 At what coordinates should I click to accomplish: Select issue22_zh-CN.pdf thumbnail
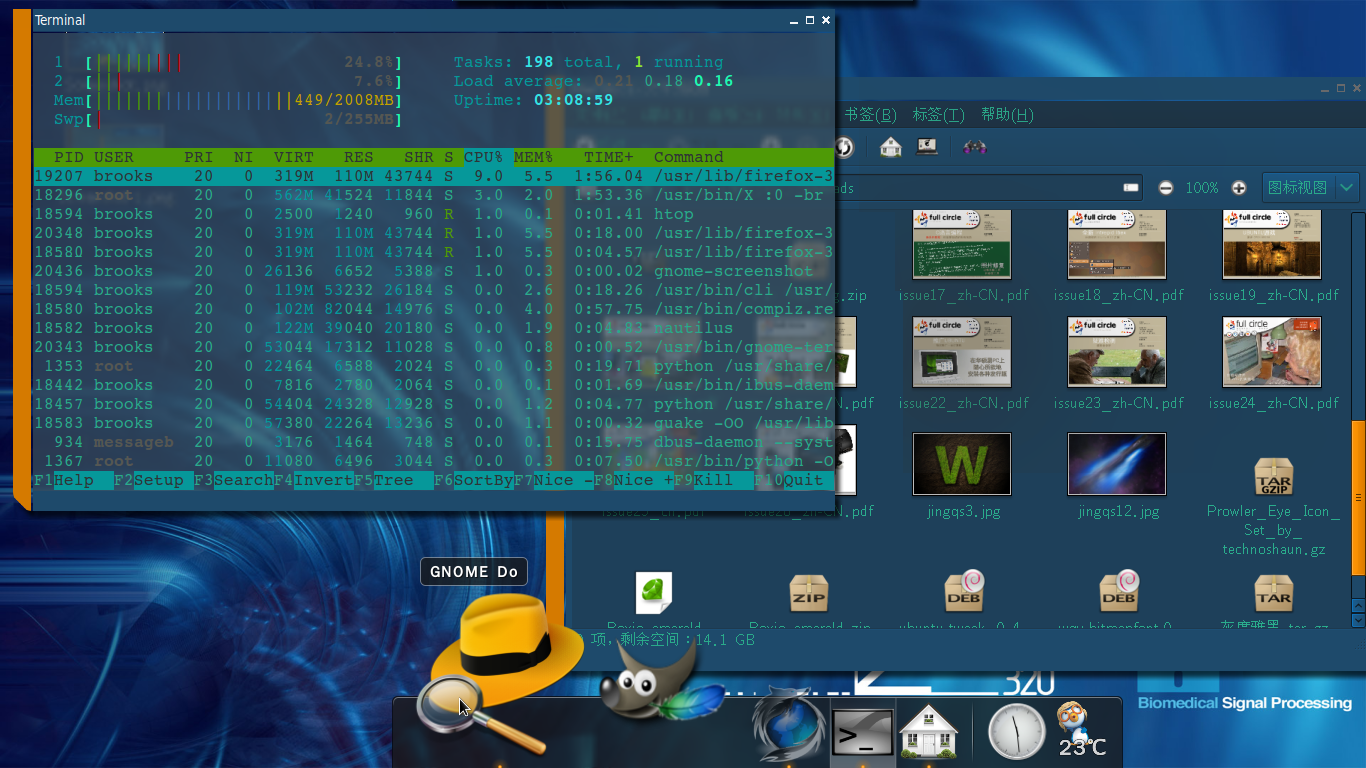963,352
